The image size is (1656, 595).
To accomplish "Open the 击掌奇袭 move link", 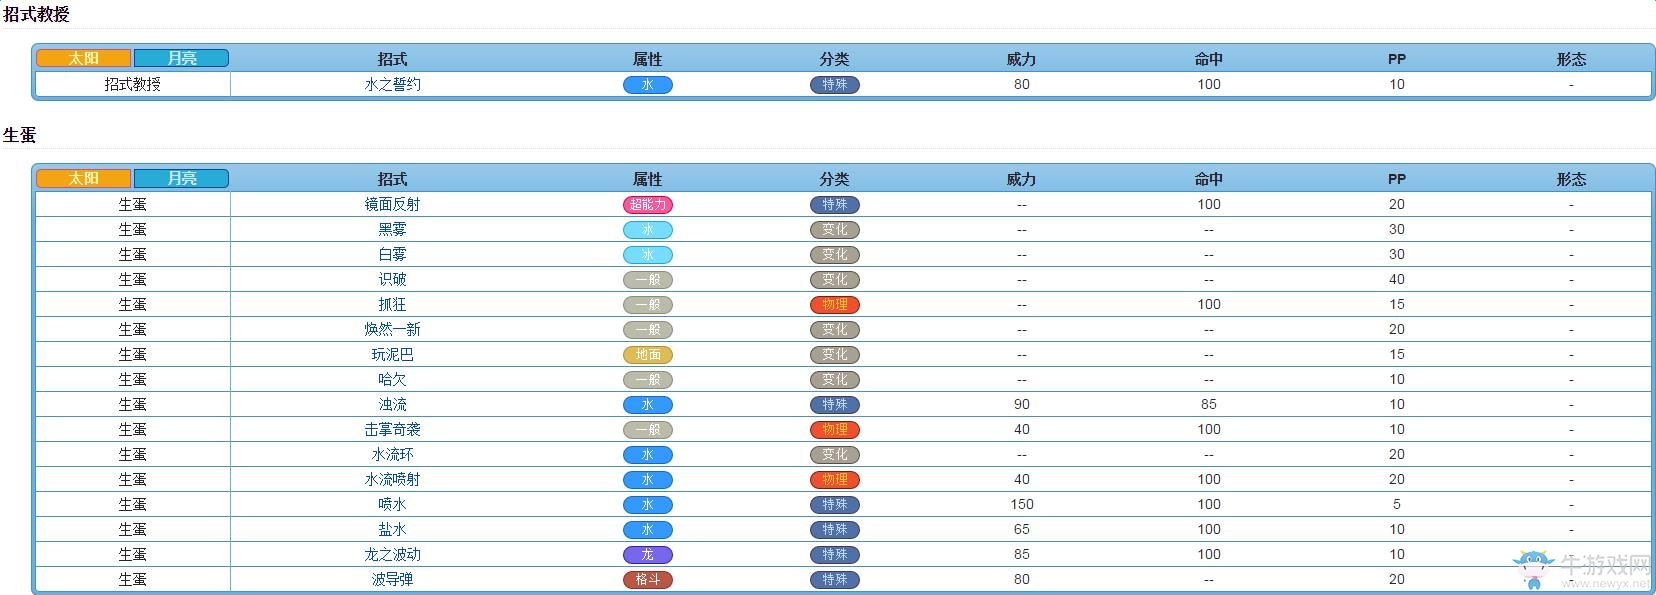I will pos(392,429).
